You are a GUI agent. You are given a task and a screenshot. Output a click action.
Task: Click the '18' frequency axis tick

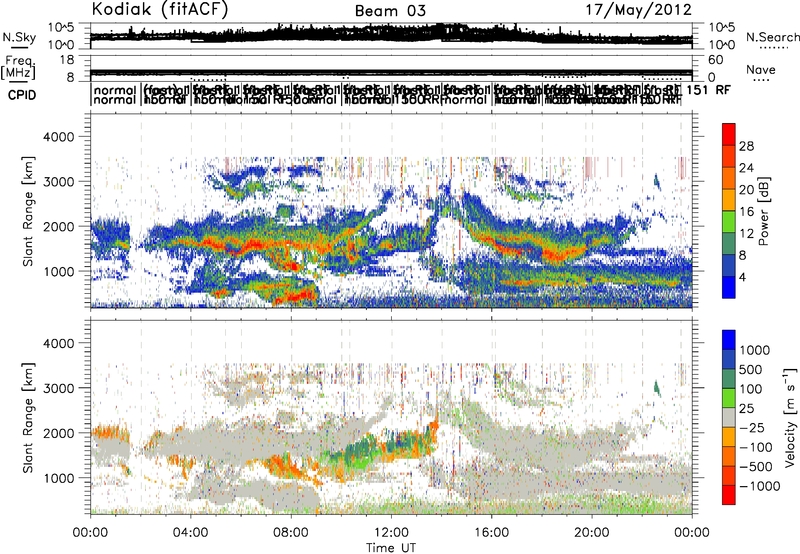coord(66,60)
